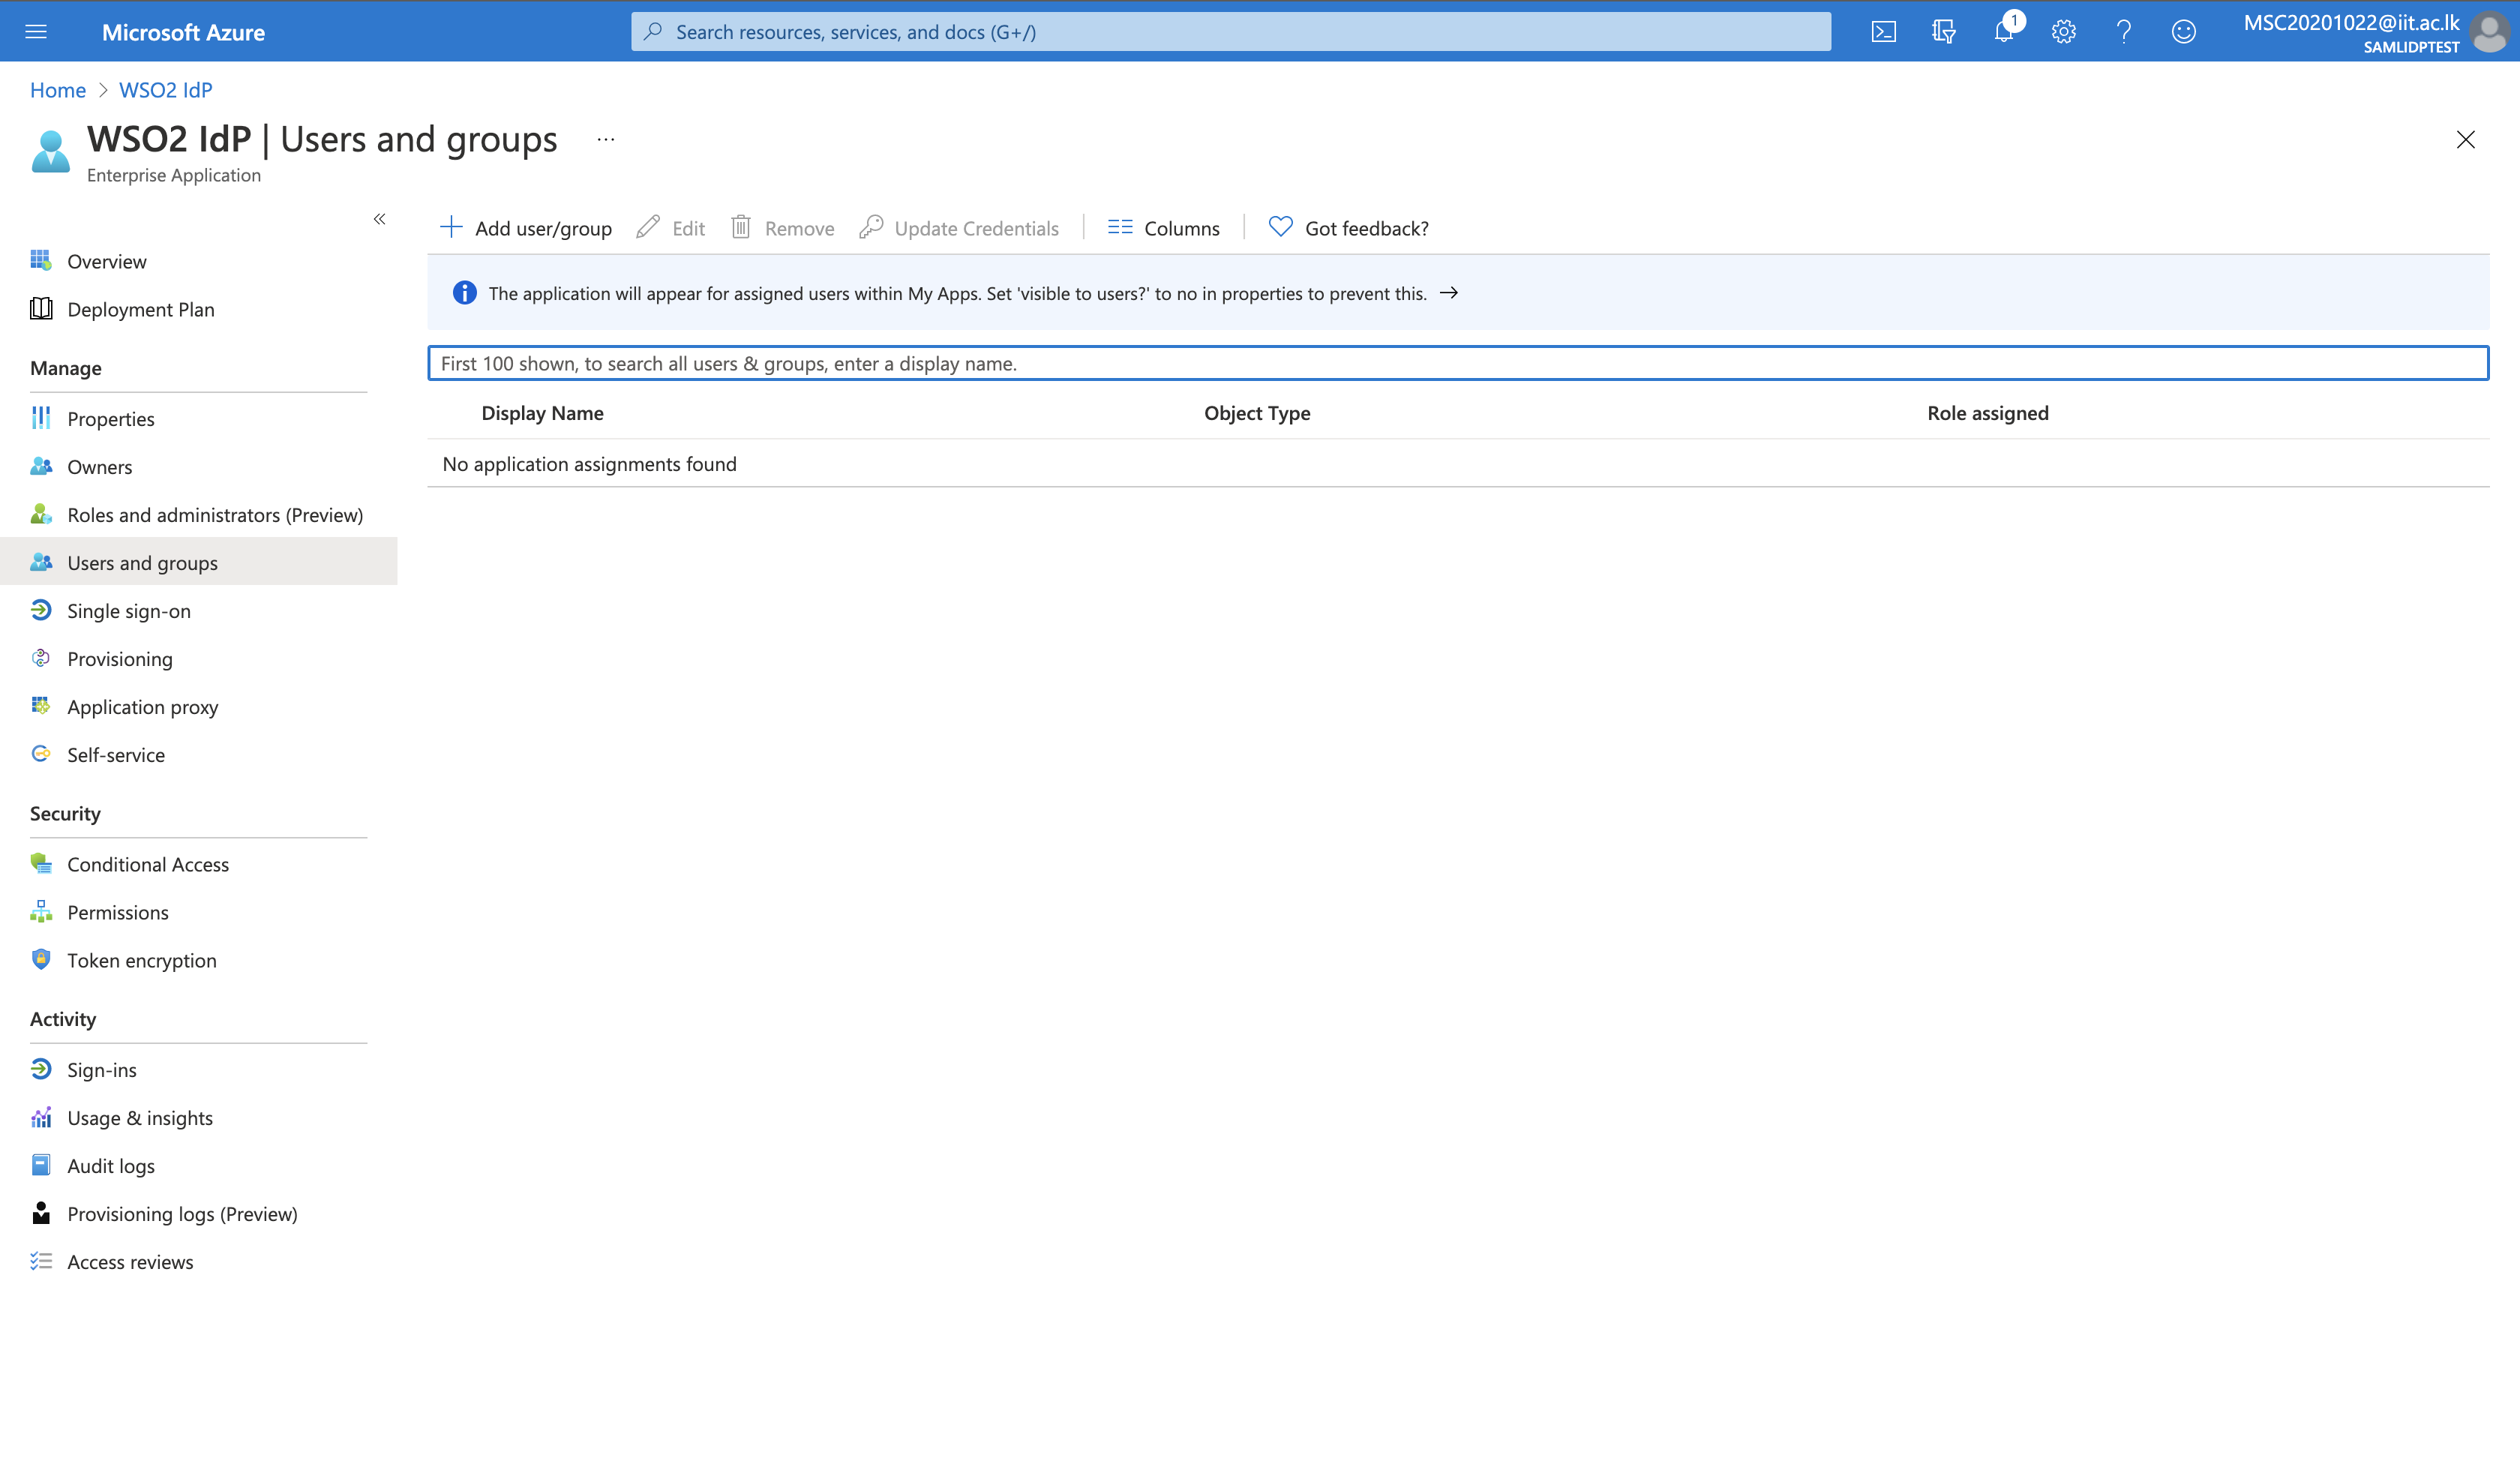
Task: Follow the info banner arrow
Action: [x=1448, y=293]
